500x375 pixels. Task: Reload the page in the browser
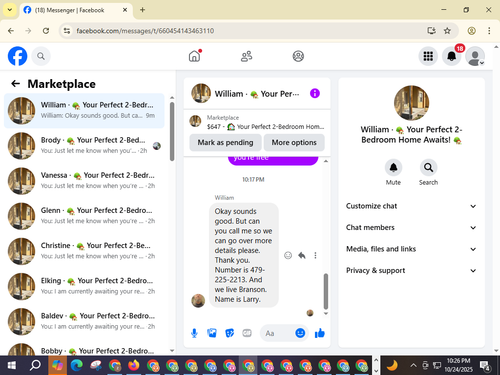point(46,31)
